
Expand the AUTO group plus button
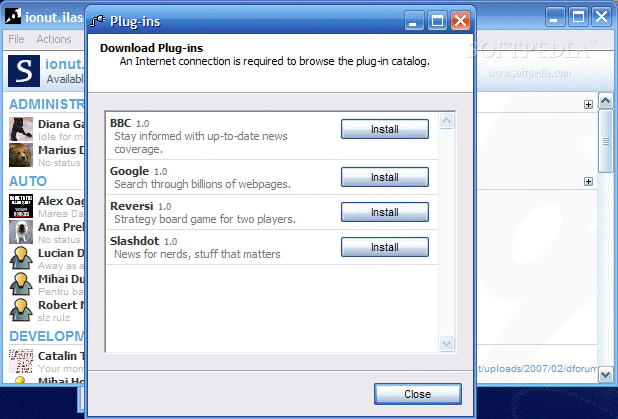[x=588, y=181]
